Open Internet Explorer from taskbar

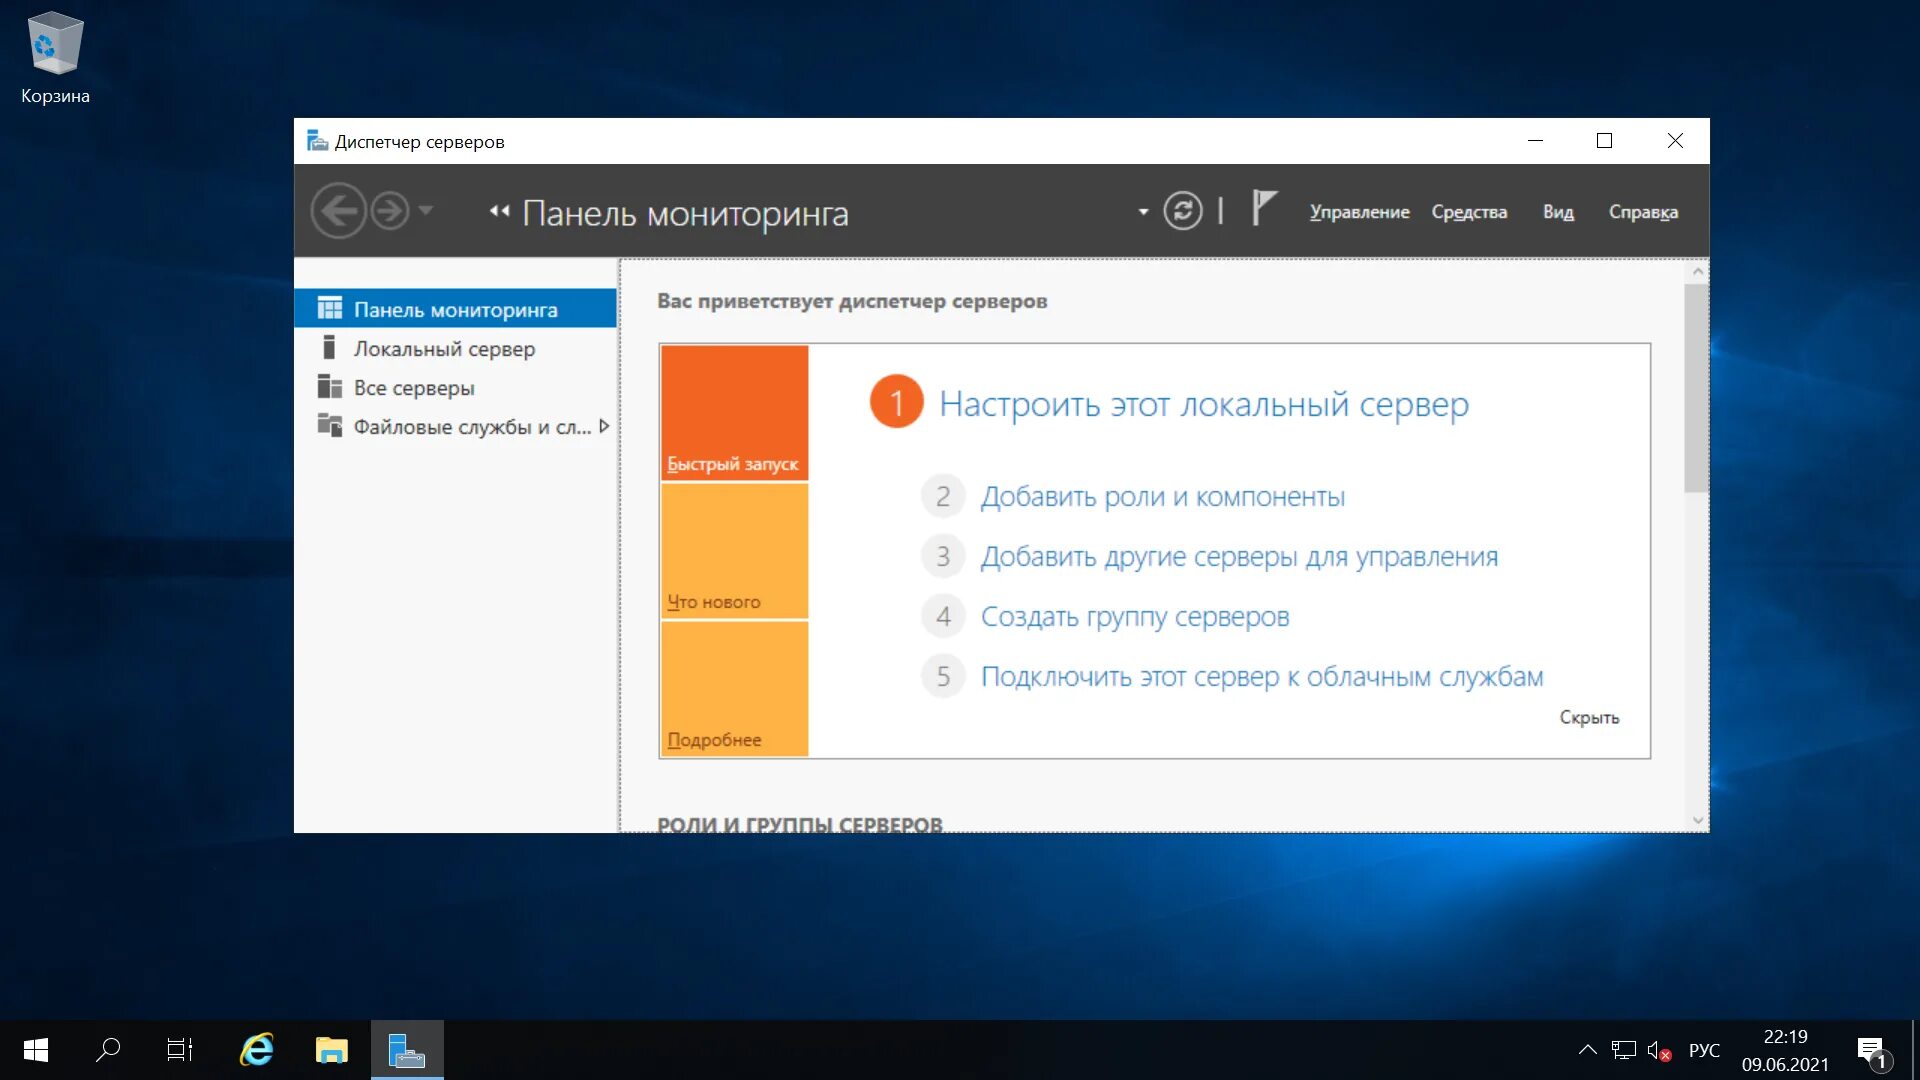[x=257, y=1050]
